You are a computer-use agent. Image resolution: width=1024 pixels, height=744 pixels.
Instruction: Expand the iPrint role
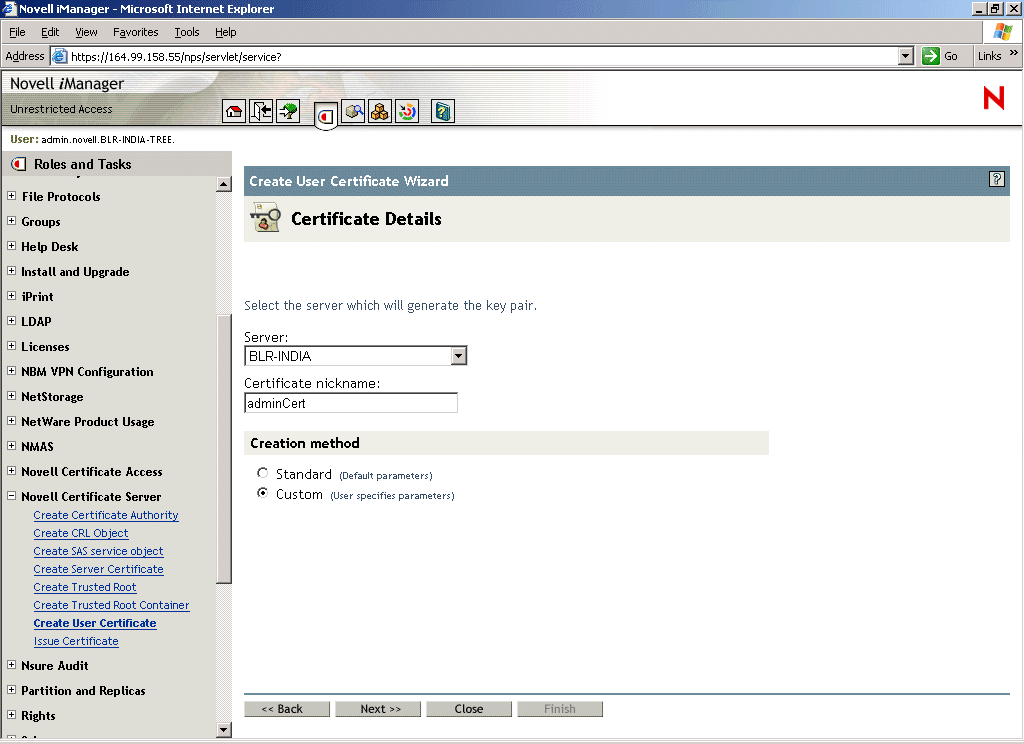11,295
